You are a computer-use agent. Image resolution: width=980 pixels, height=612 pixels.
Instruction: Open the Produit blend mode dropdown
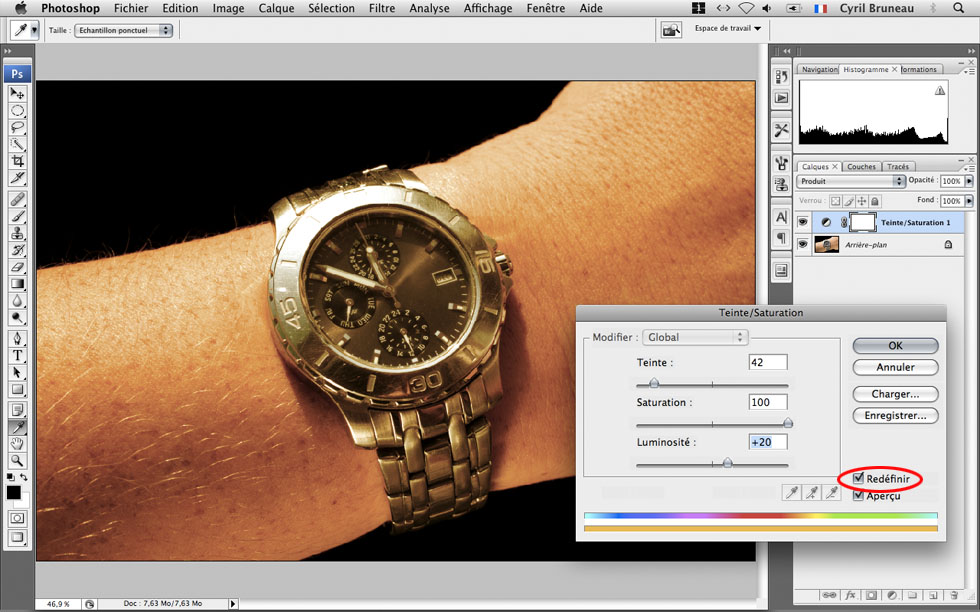click(x=851, y=181)
